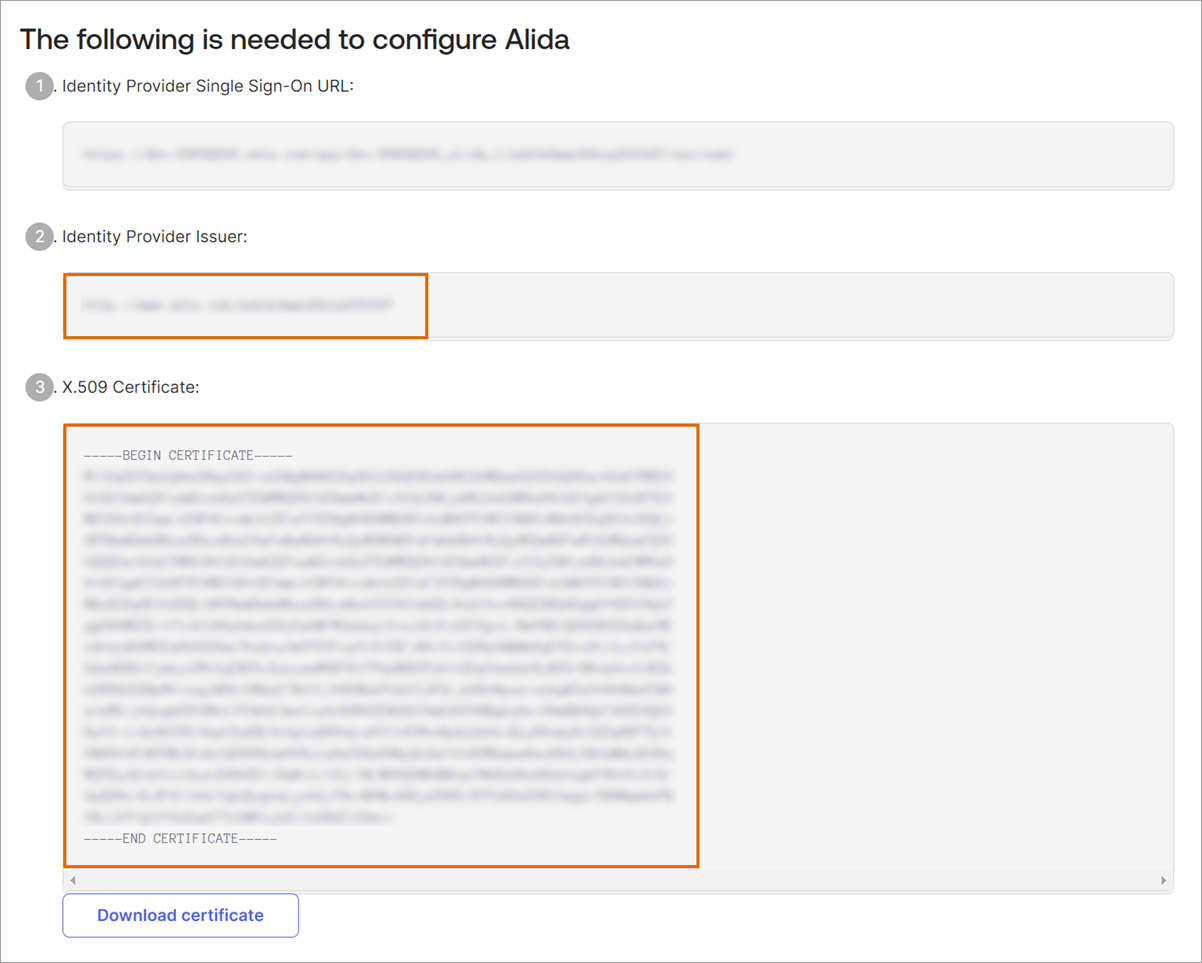Viewport: 1202px width, 963px height.
Task: Click the empty right side of the certificate box
Action: click(x=935, y=645)
